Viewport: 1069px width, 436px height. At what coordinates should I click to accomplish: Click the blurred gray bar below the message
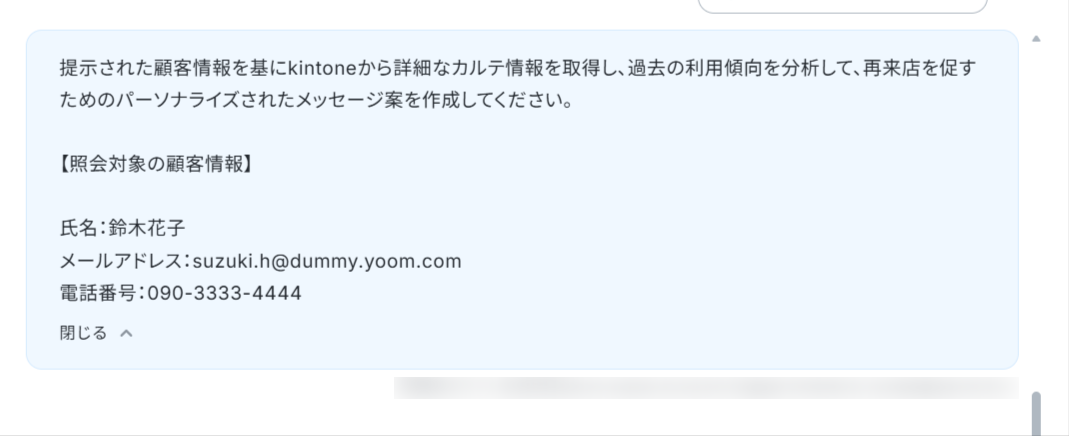(706, 388)
